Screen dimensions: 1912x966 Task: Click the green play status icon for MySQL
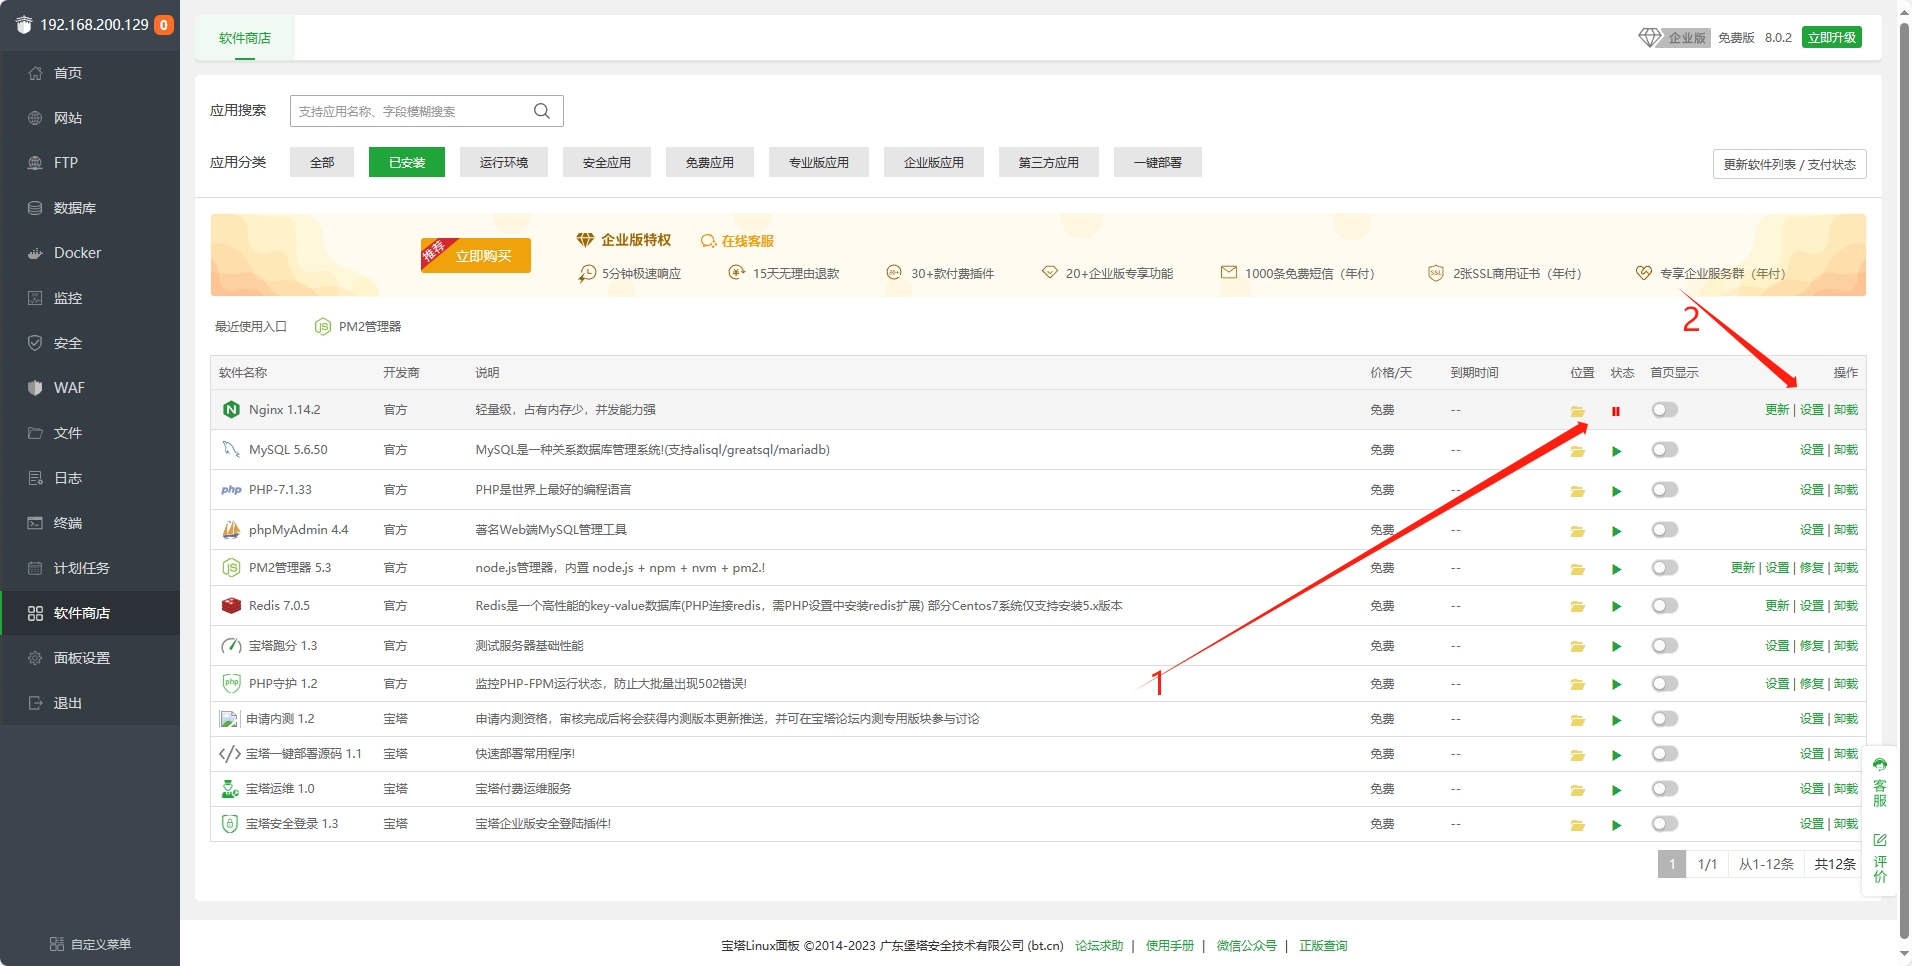(1616, 451)
